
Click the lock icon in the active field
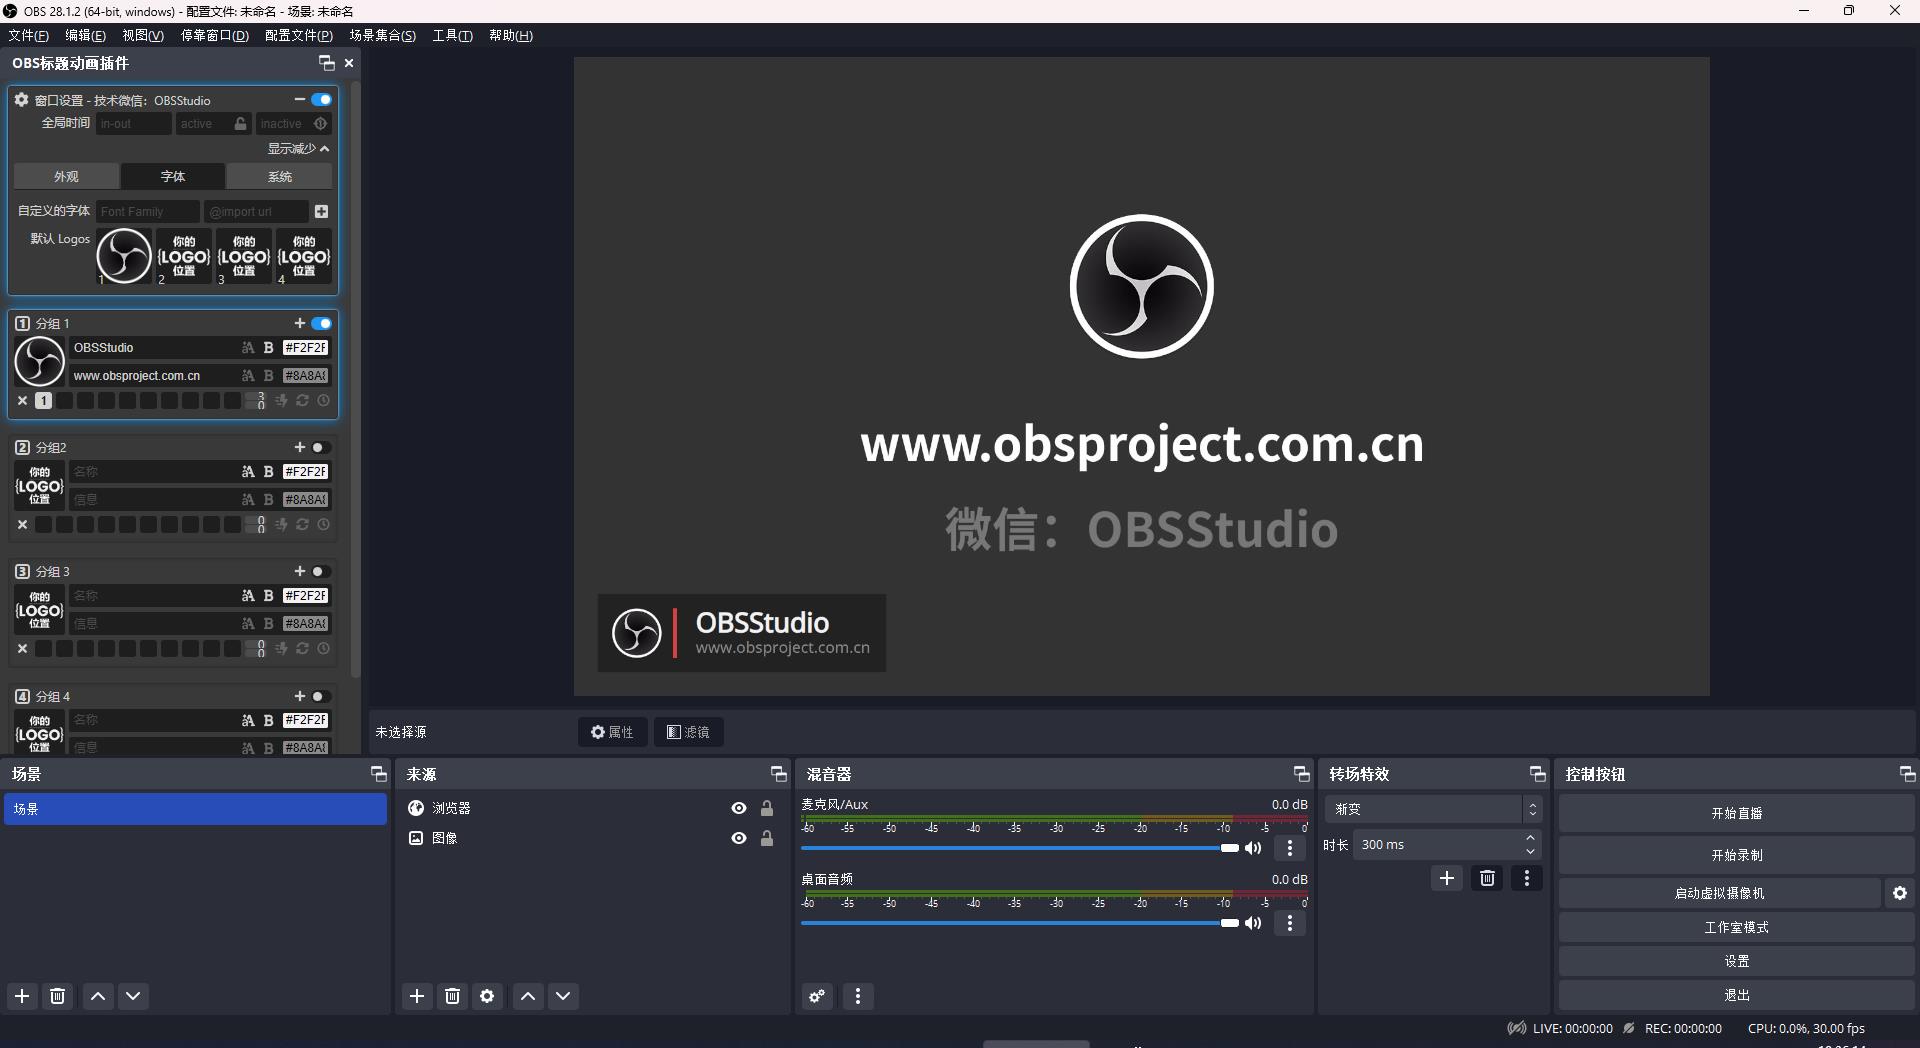tap(241, 124)
